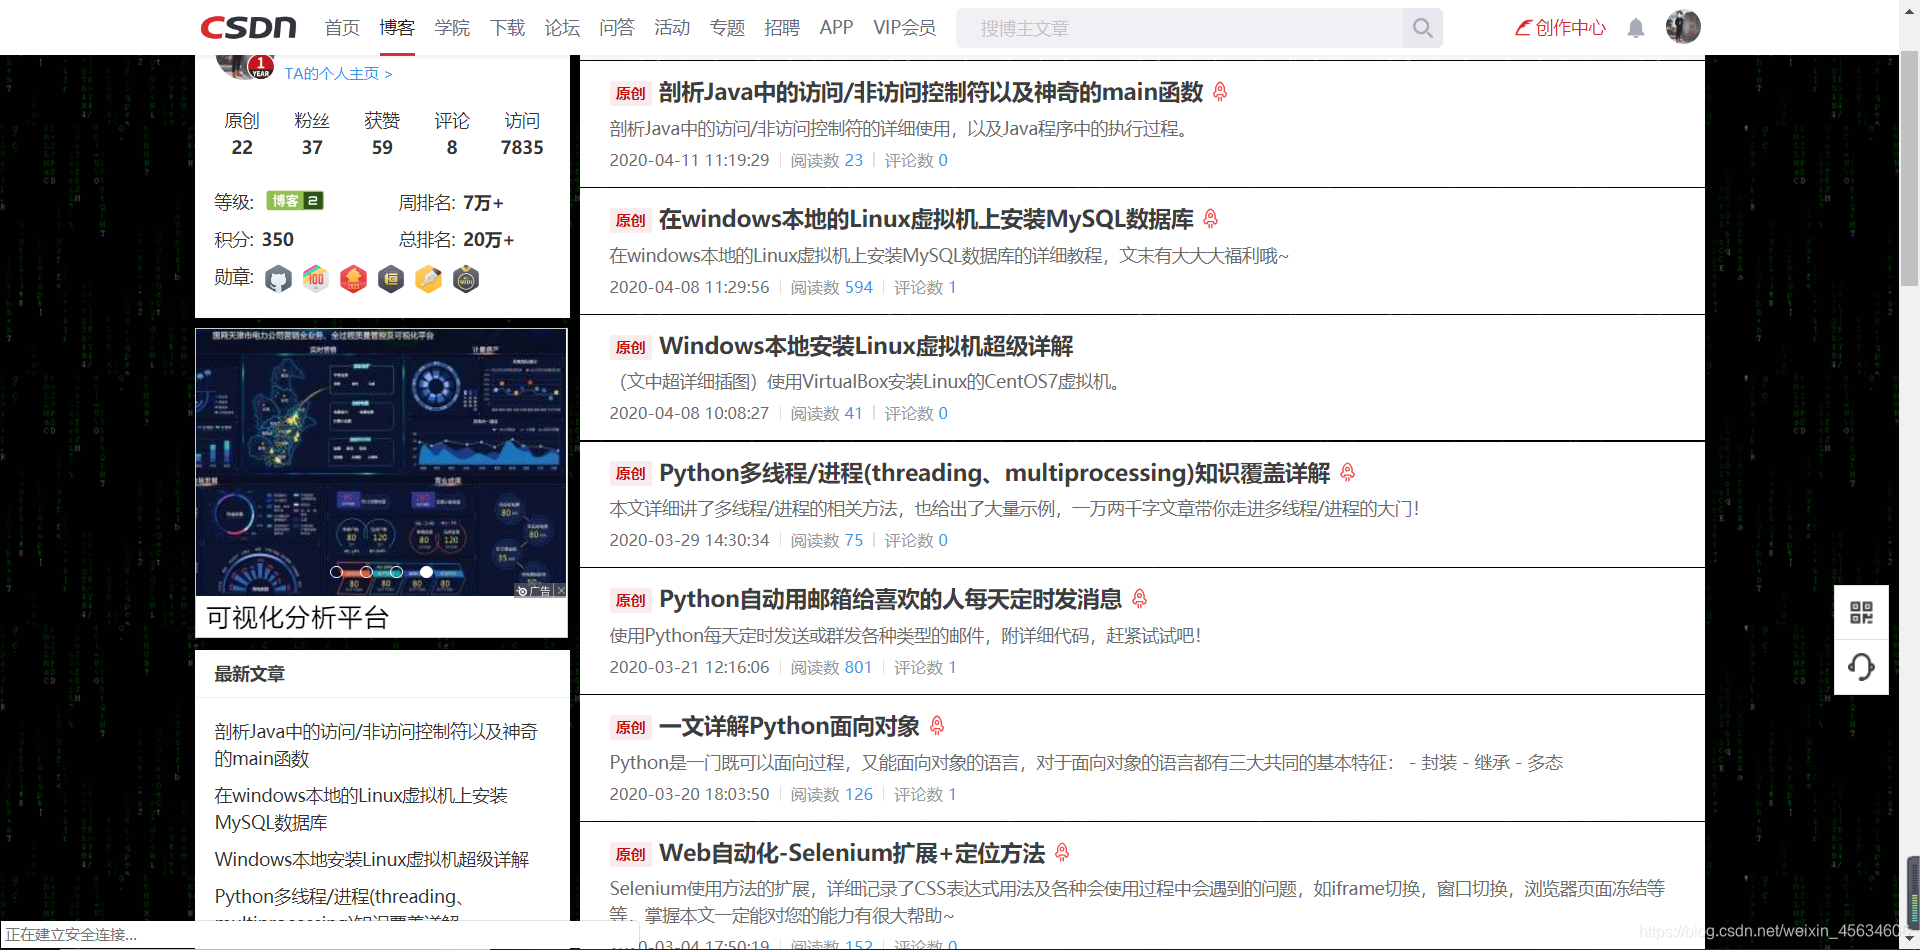
Task: Open TA的个人主页 link
Action: pos(331,73)
